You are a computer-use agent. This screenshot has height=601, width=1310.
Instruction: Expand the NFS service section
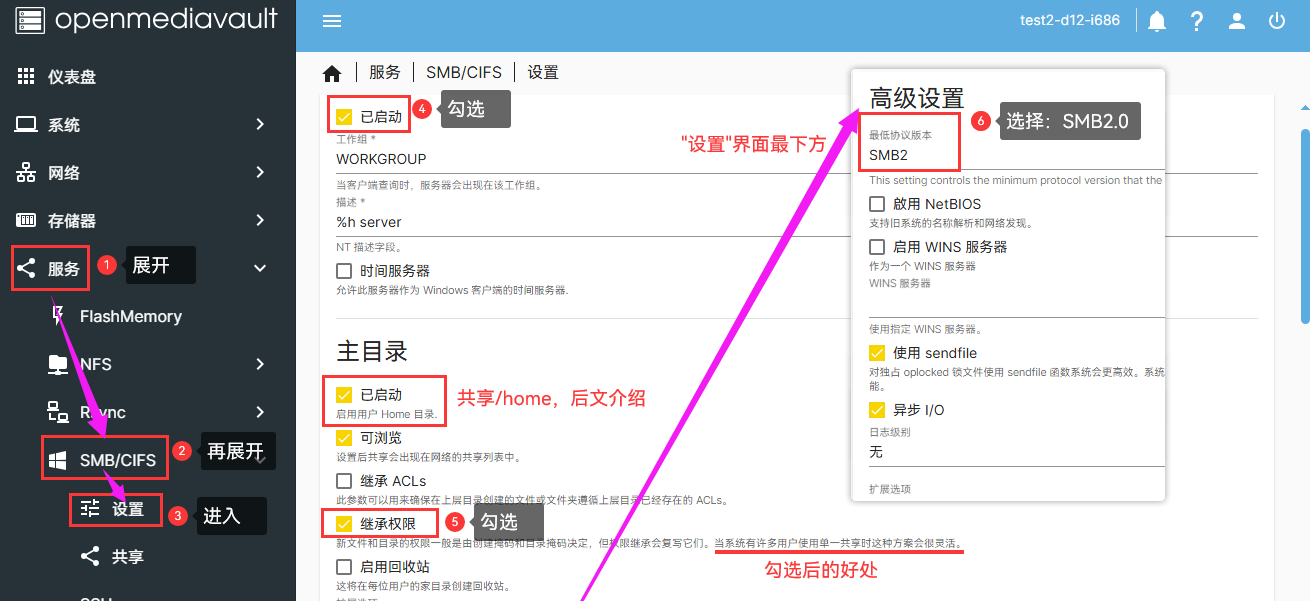(x=93, y=364)
